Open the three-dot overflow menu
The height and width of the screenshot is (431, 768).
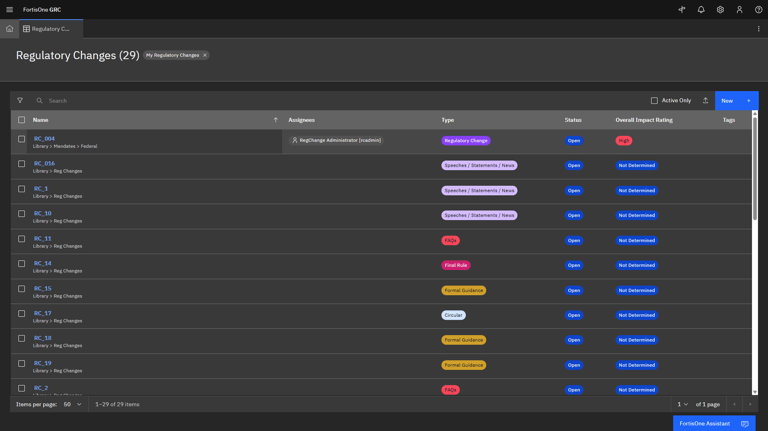coord(758,29)
